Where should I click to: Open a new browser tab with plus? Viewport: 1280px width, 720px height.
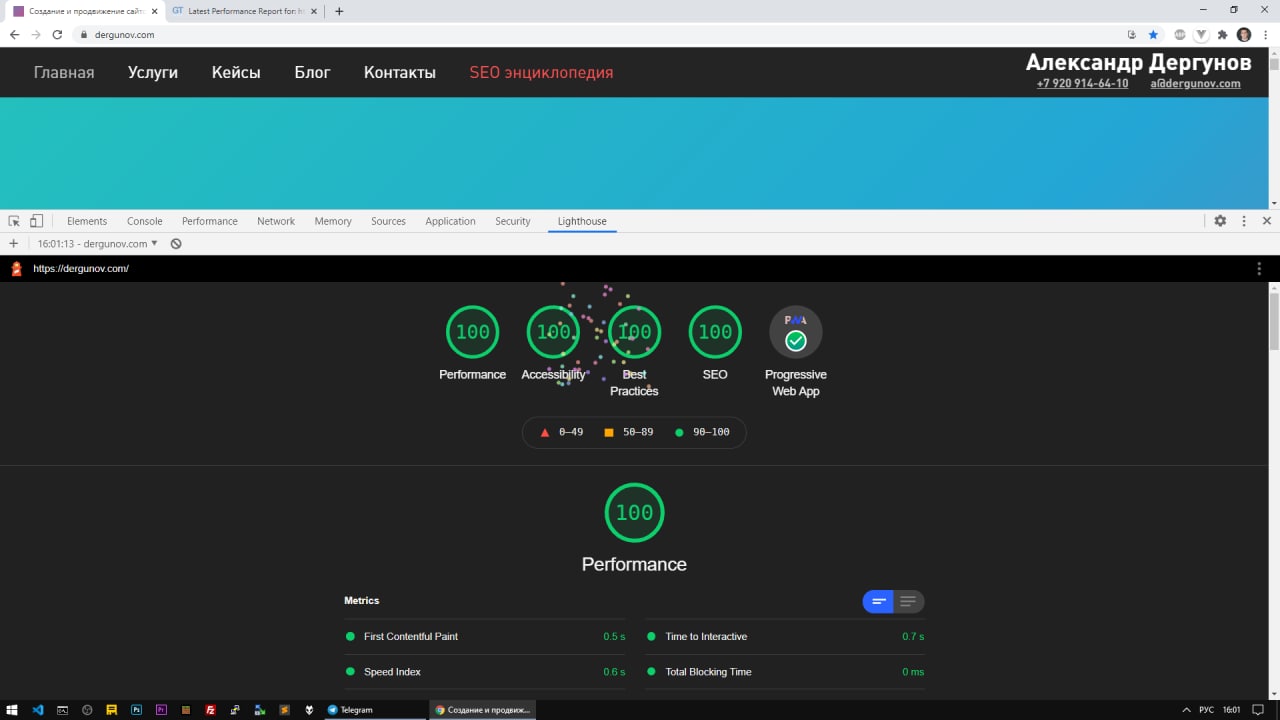tap(339, 11)
